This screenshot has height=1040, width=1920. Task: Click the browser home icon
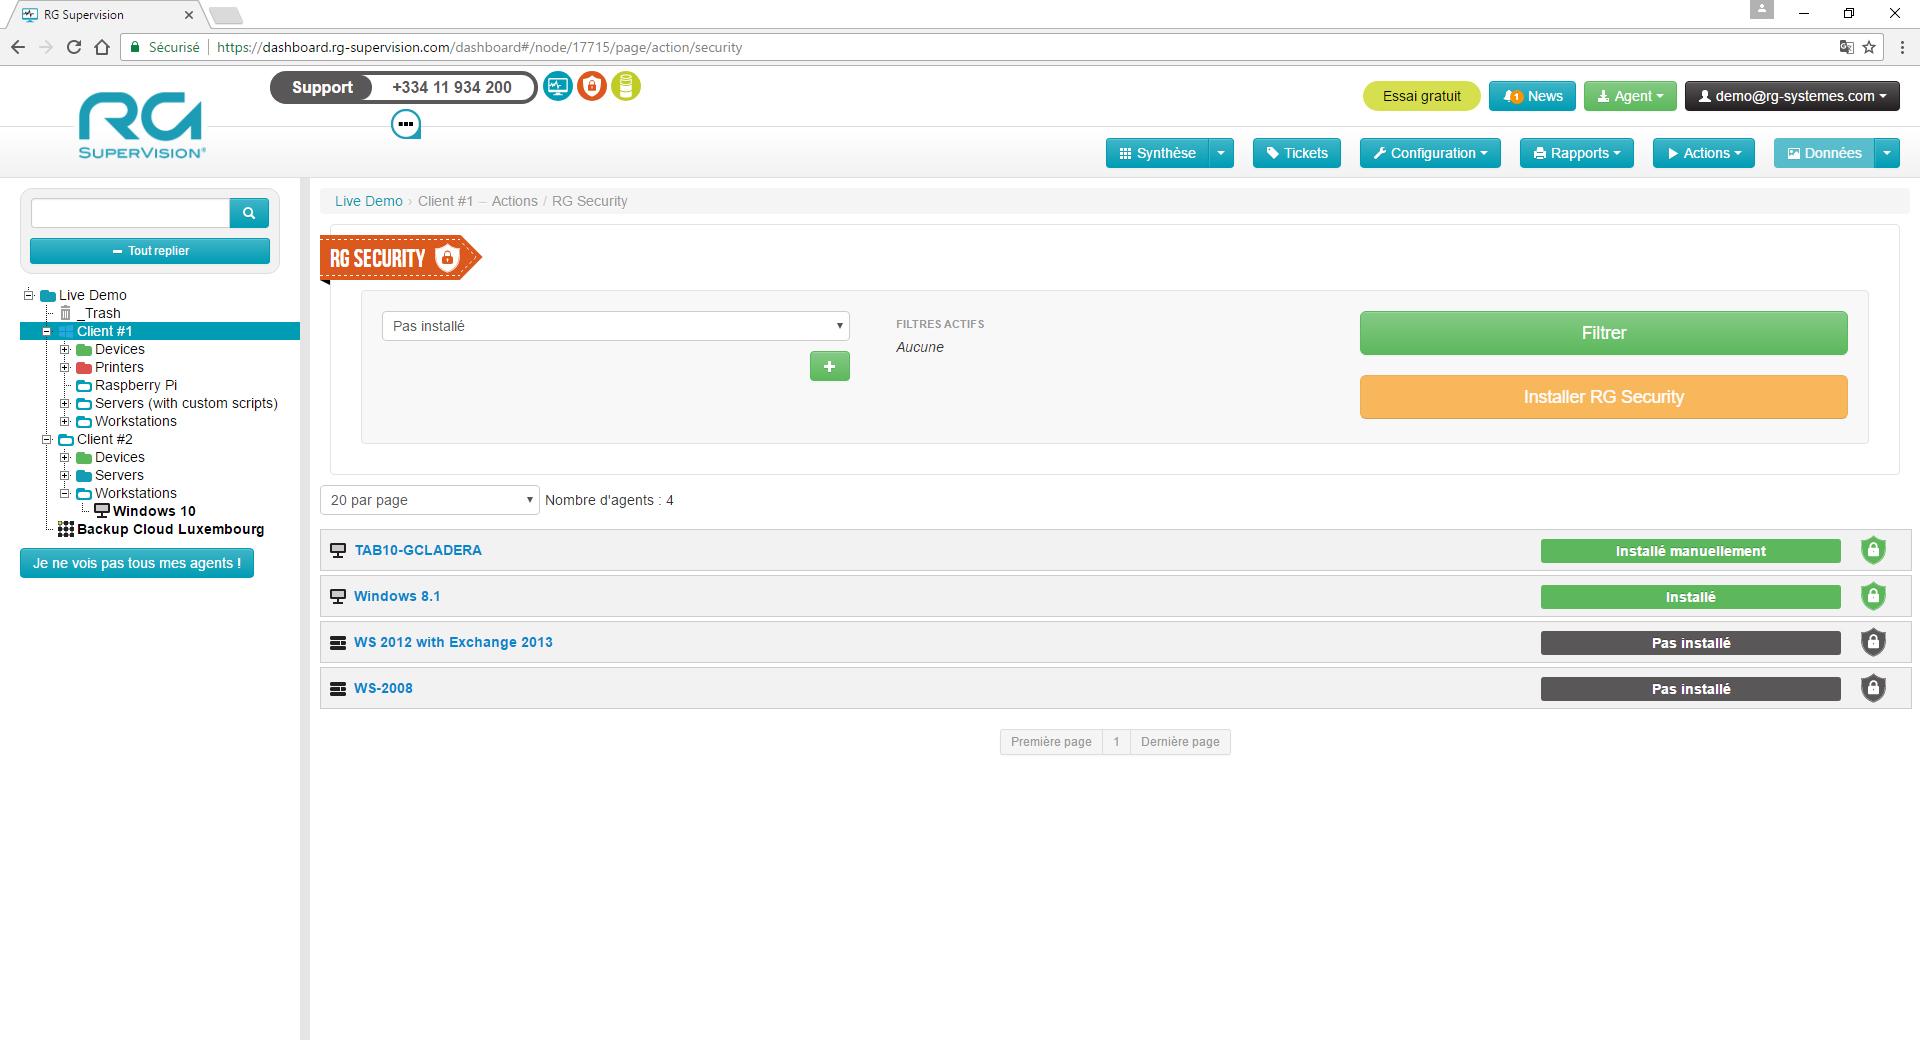tap(102, 47)
